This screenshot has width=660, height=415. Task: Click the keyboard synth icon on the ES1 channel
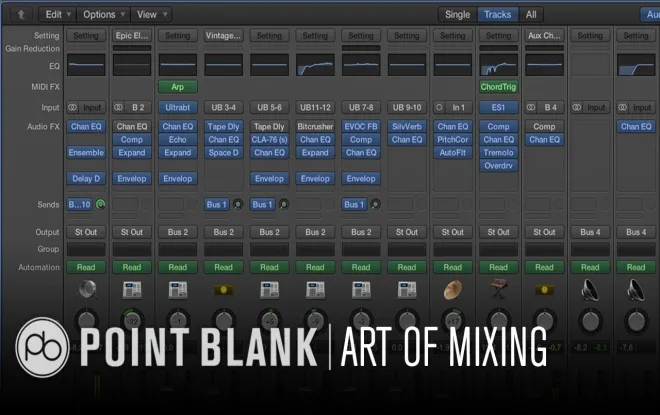pyautogui.click(x=499, y=289)
